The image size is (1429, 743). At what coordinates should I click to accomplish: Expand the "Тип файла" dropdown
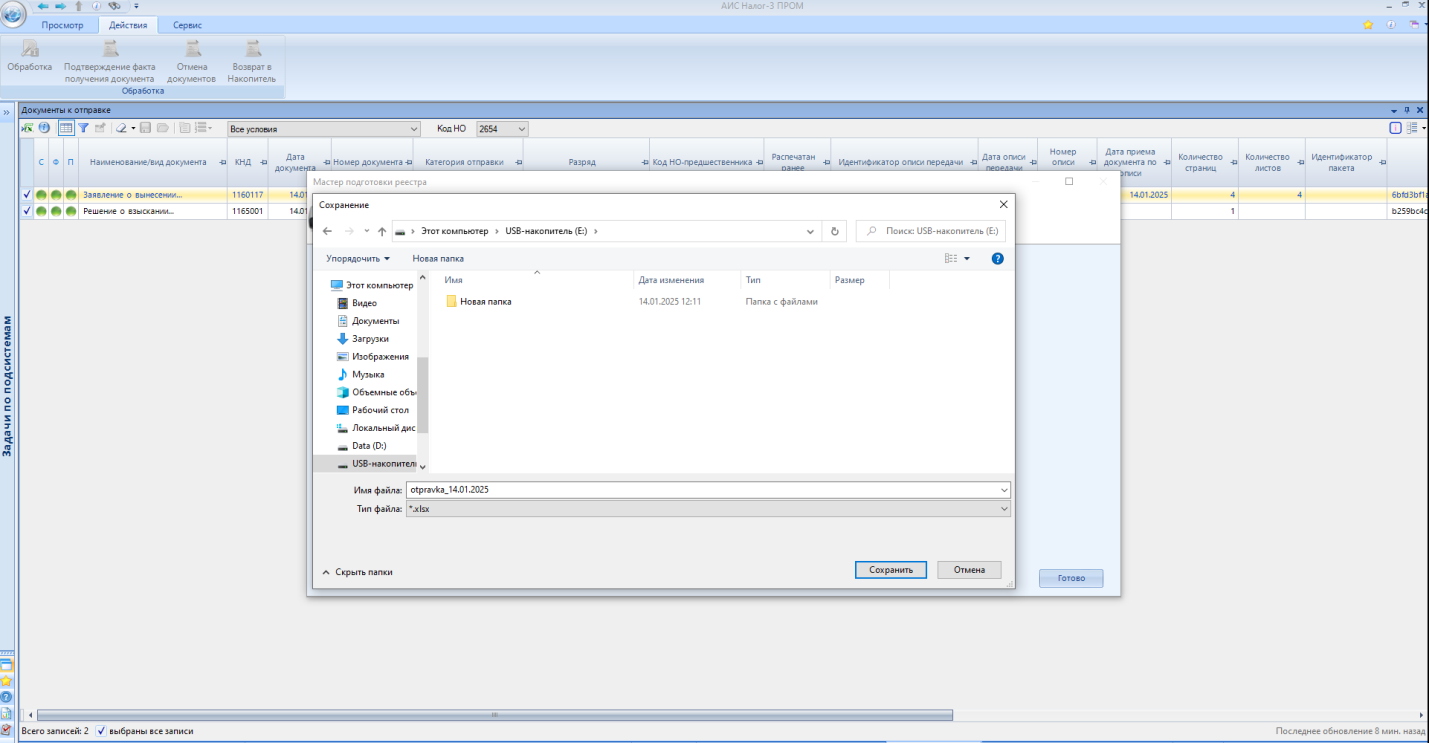[x=1004, y=509]
